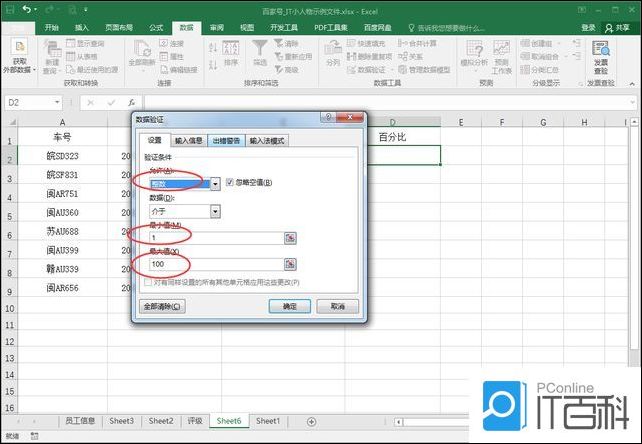Click the range selector icon for 最大值 (Maximum)
The image size is (642, 444).
pyautogui.click(x=290, y=264)
